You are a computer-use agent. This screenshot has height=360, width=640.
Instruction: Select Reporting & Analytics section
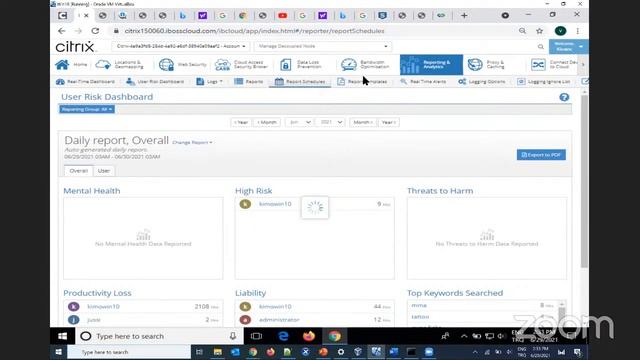click(x=431, y=64)
